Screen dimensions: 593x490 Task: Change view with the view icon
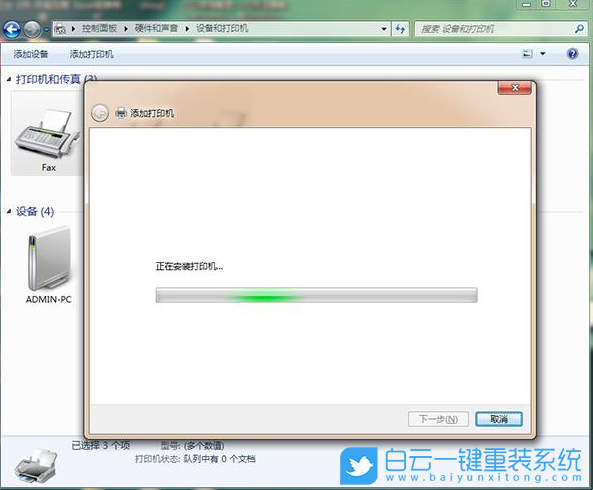(528, 54)
